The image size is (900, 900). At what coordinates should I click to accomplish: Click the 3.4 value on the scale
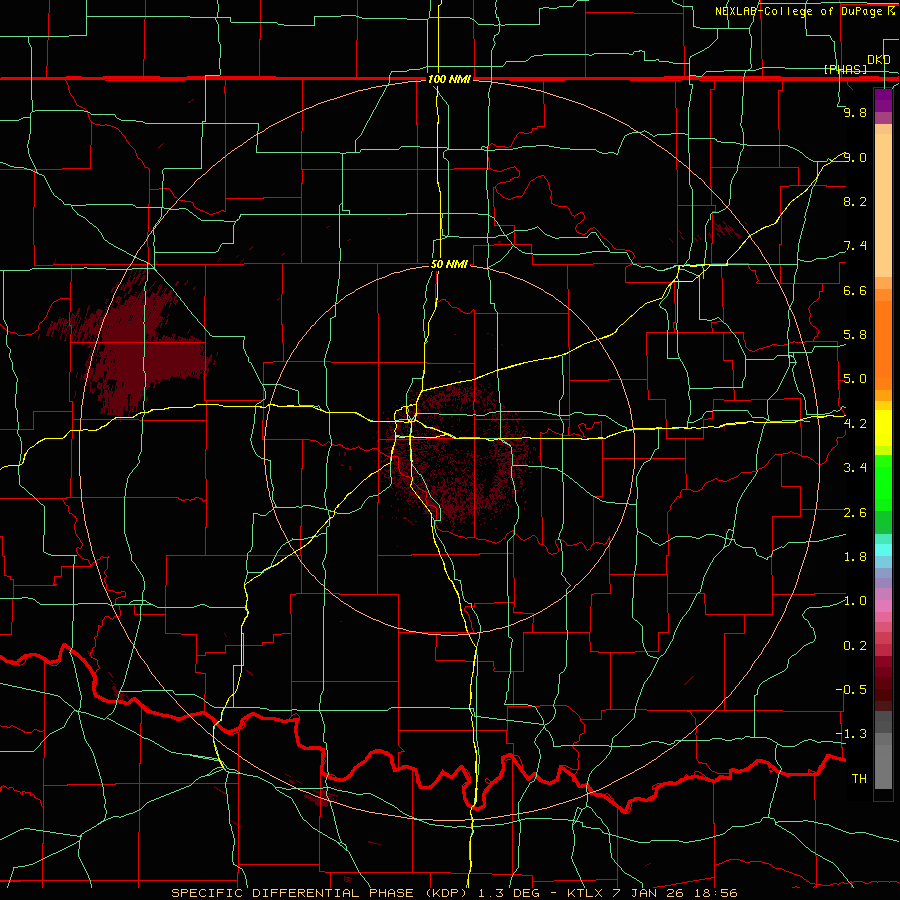(855, 468)
